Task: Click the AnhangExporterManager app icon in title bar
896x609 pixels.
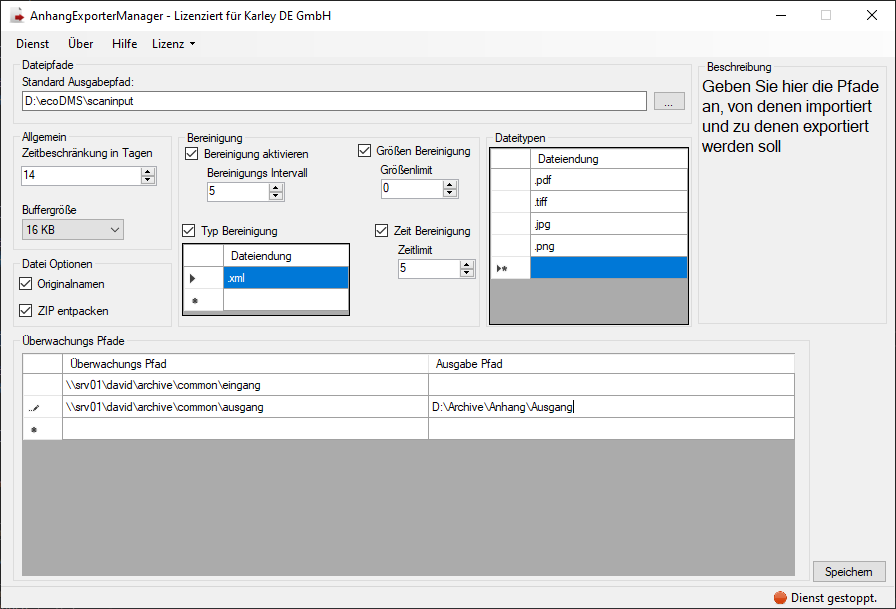Action: (x=16, y=16)
